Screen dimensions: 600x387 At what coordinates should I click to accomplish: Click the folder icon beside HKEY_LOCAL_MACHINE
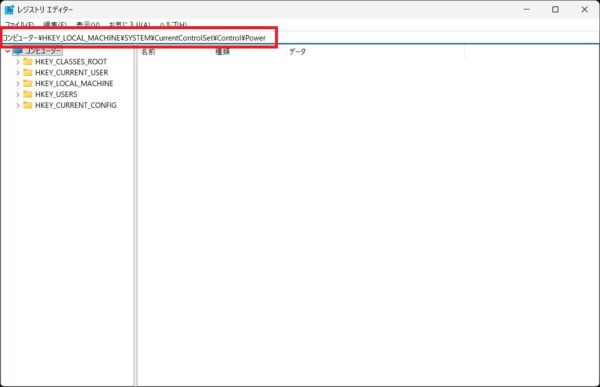(x=28, y=83)
